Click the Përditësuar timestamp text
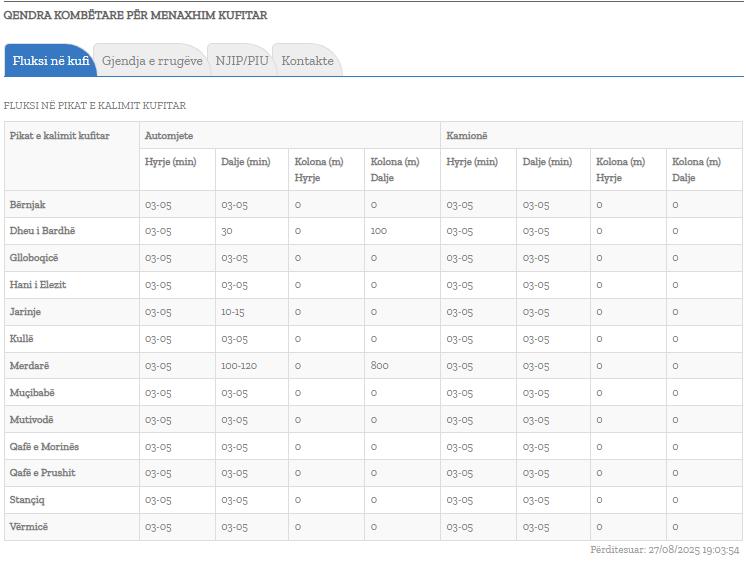Screen dimensions: 746x575 (x=664, y=551)
